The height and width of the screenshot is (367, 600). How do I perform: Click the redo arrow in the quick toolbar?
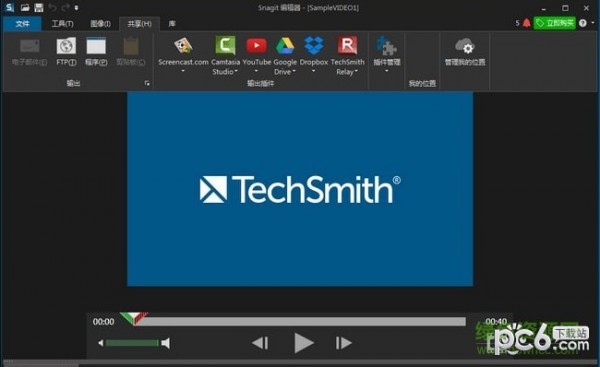click(x=65, y=7)
